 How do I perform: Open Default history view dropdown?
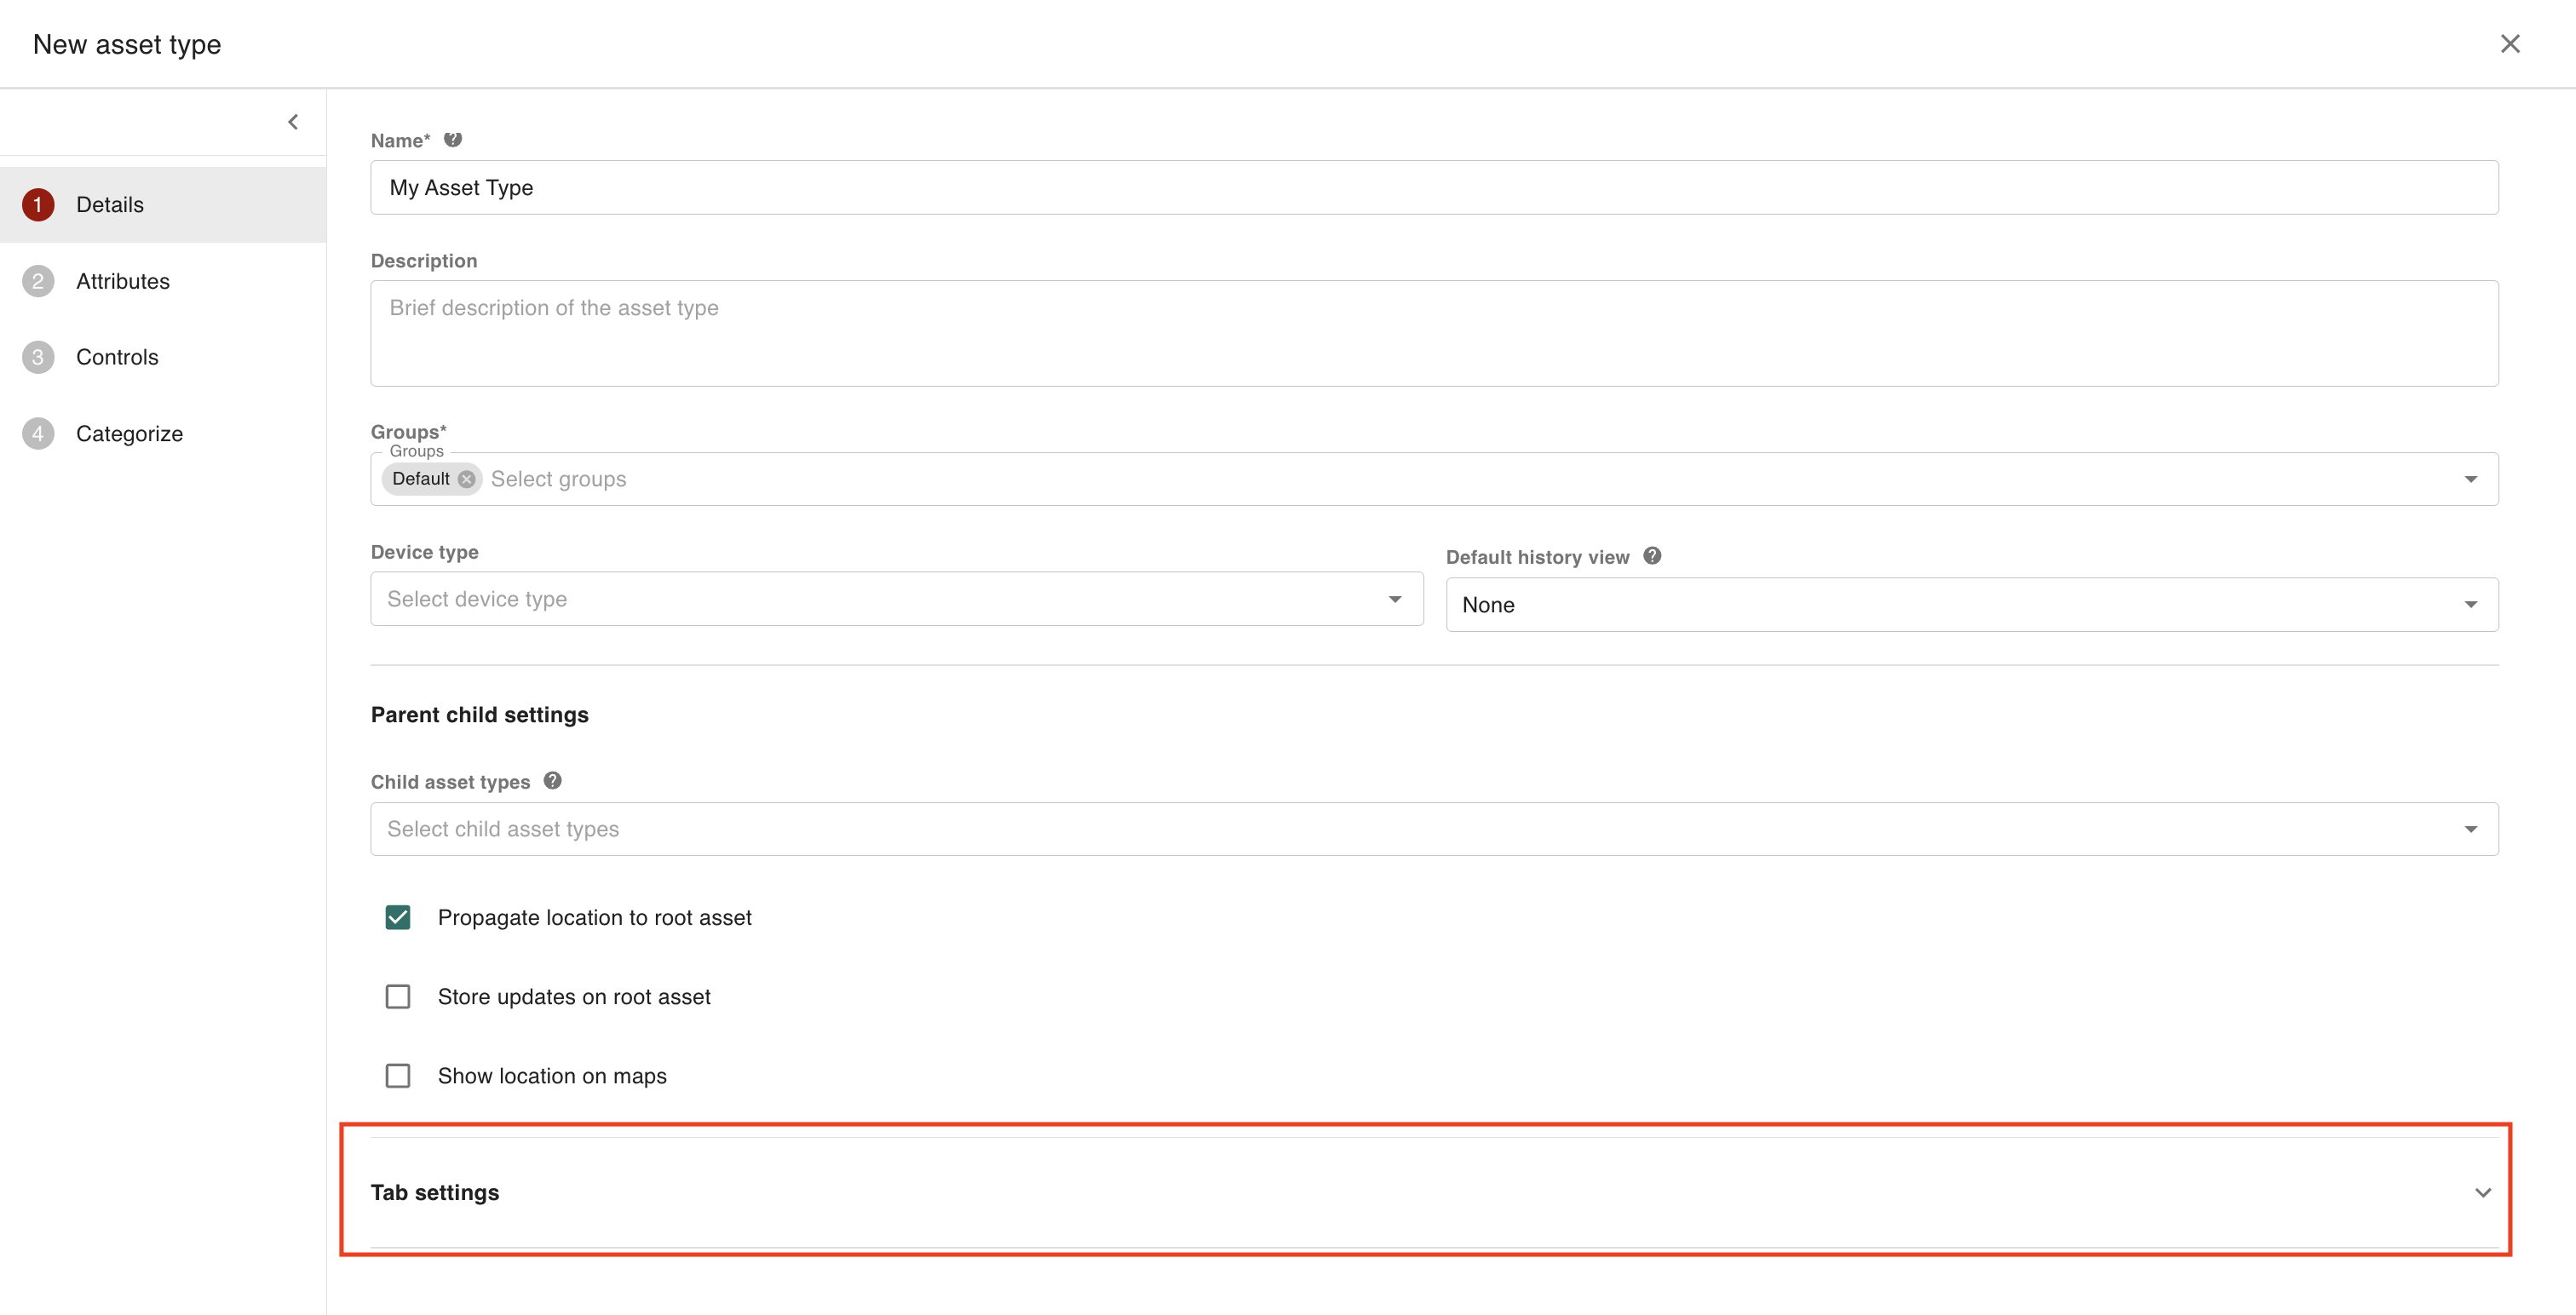pyautogui.click(x=1971, y=605)
